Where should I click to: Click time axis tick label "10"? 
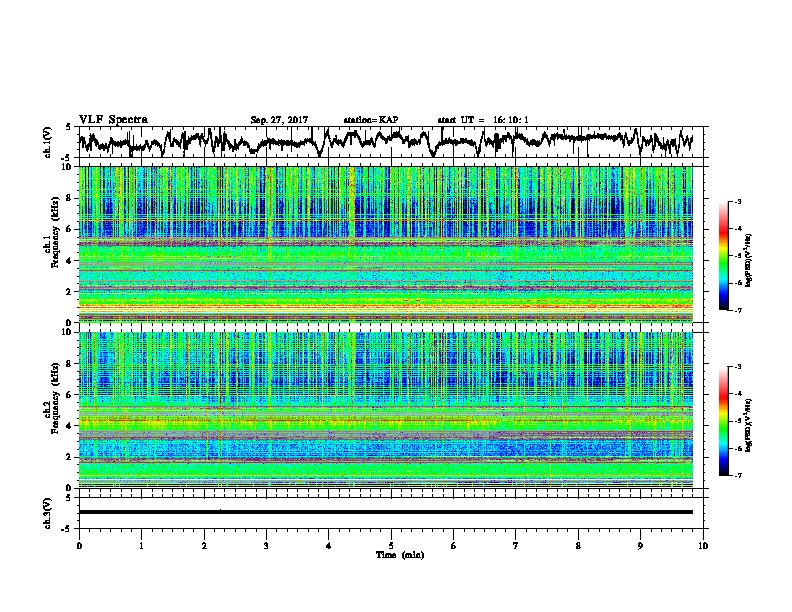[703, 546]
